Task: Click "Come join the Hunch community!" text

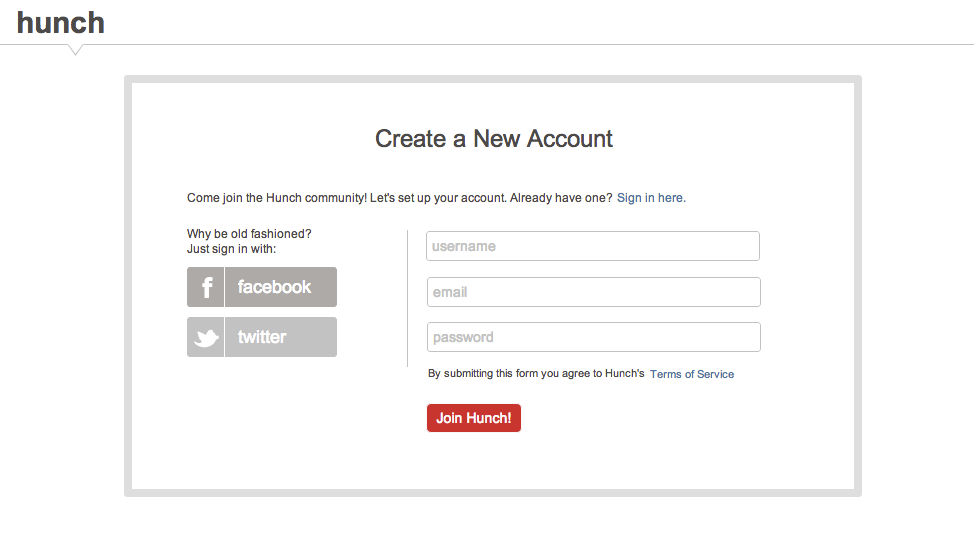Action: pos(277,198)
